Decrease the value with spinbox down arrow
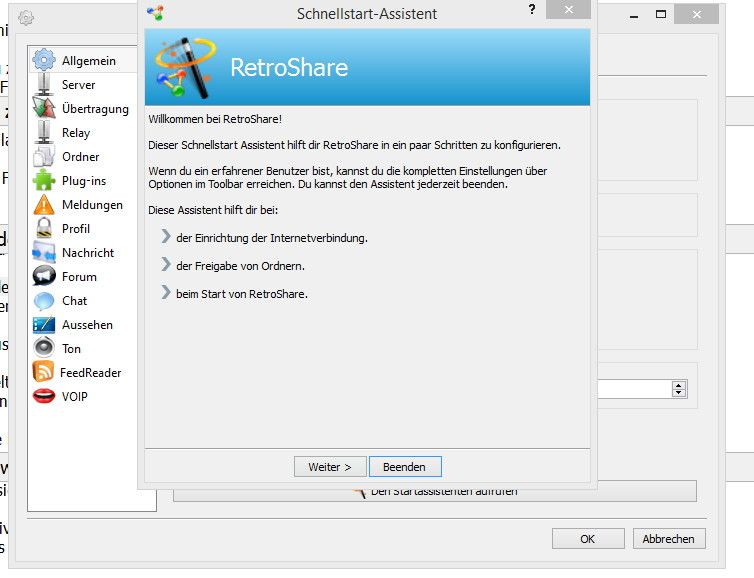 coord(679,392)
